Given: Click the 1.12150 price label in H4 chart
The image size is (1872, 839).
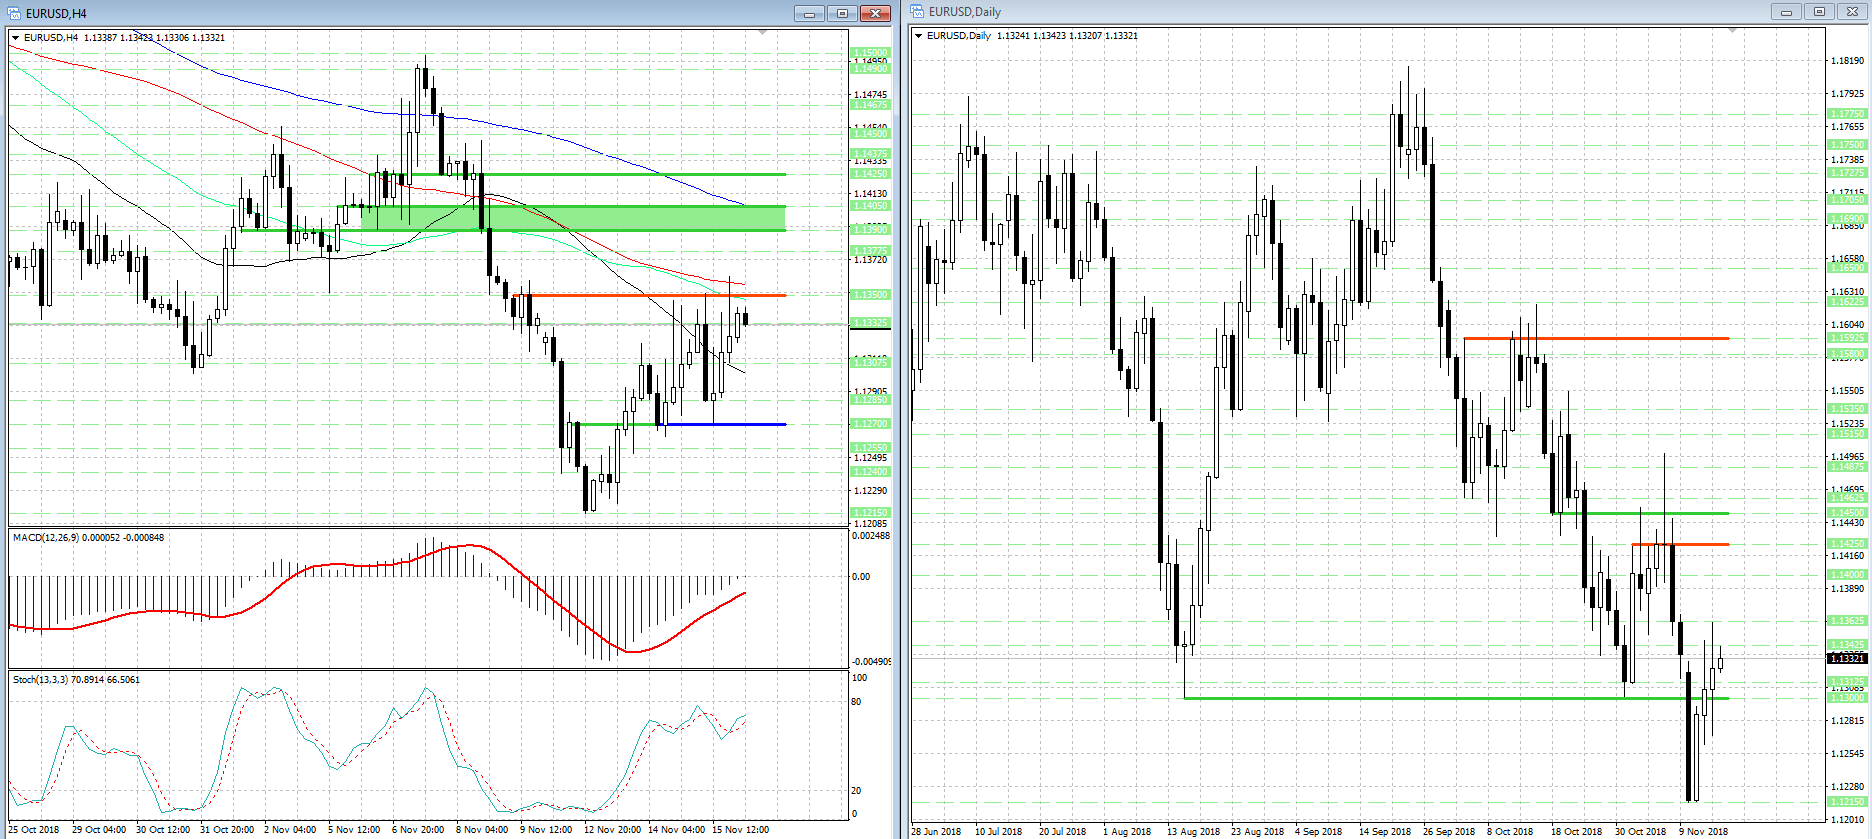Looking at the screenshot, I should [x=870, y=513].
